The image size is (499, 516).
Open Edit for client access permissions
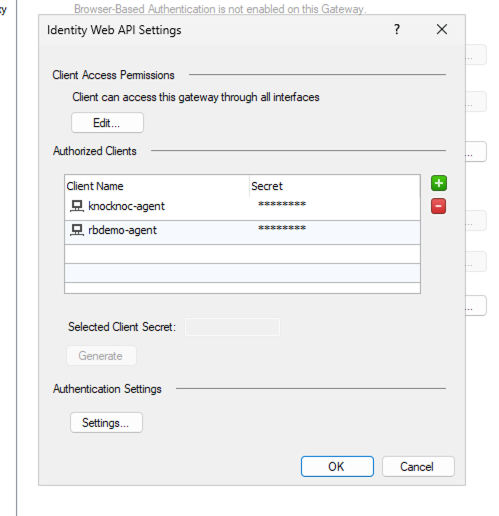tap(107, 123)
